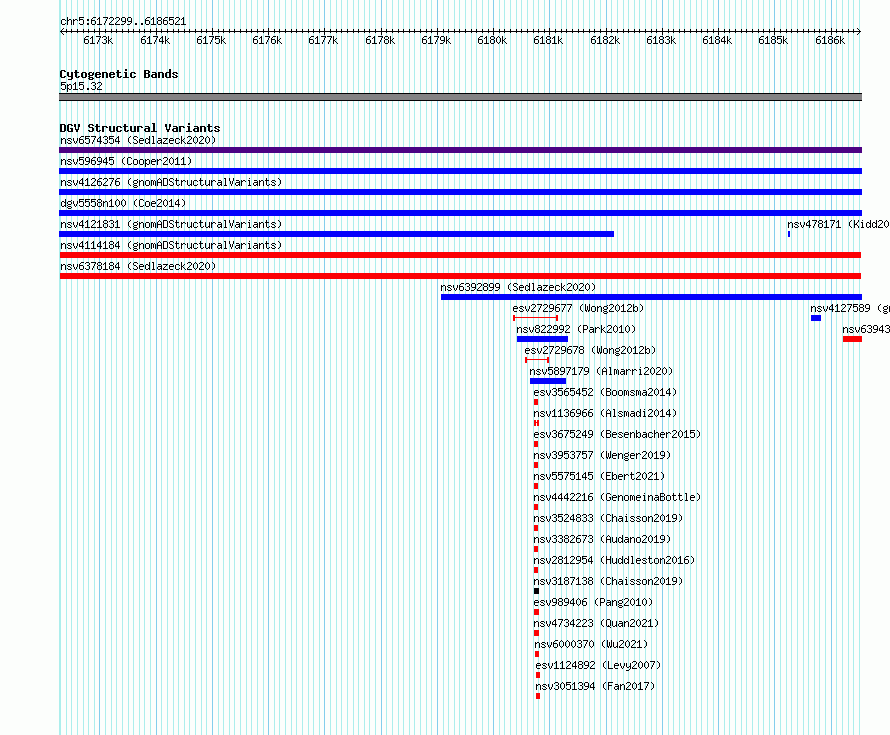Open nsv4121831 (gnomADStructuralVariants) label
890x735 pixels.
point(171,224)
